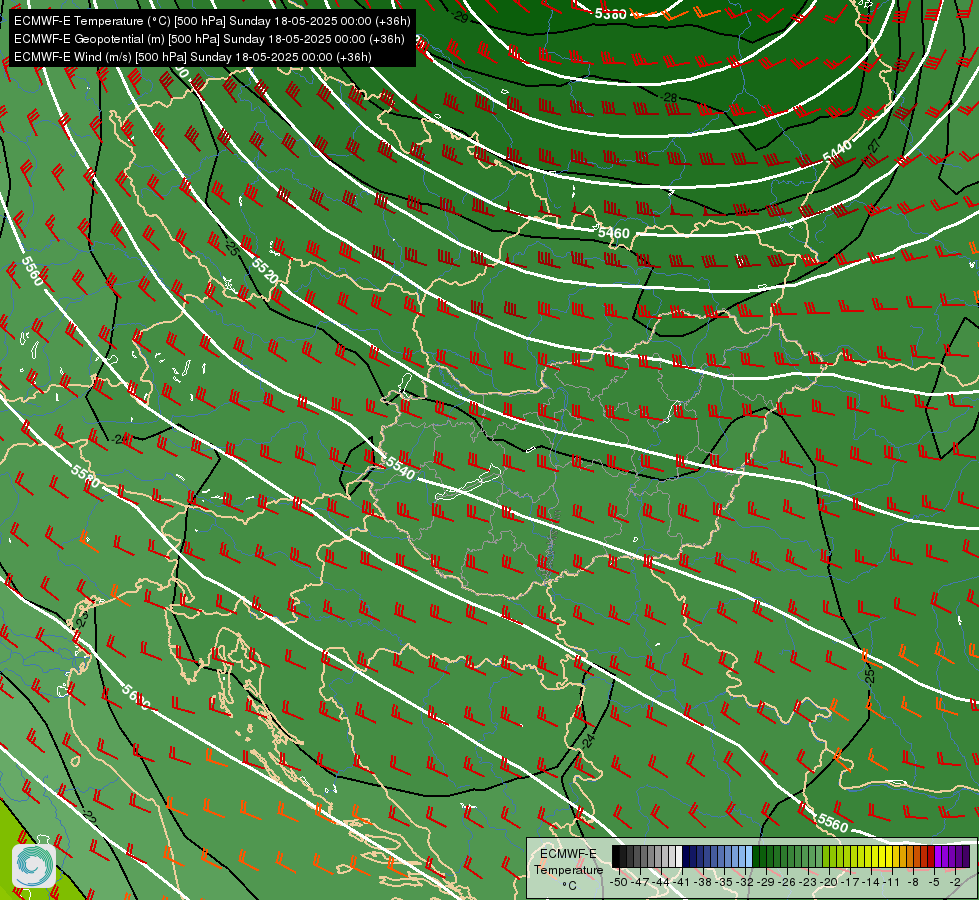Viewport: 979px width, 900px height.
Task: Select the ECMWF-E Temperature 500 hPa title line
Action: click(212, 21)
